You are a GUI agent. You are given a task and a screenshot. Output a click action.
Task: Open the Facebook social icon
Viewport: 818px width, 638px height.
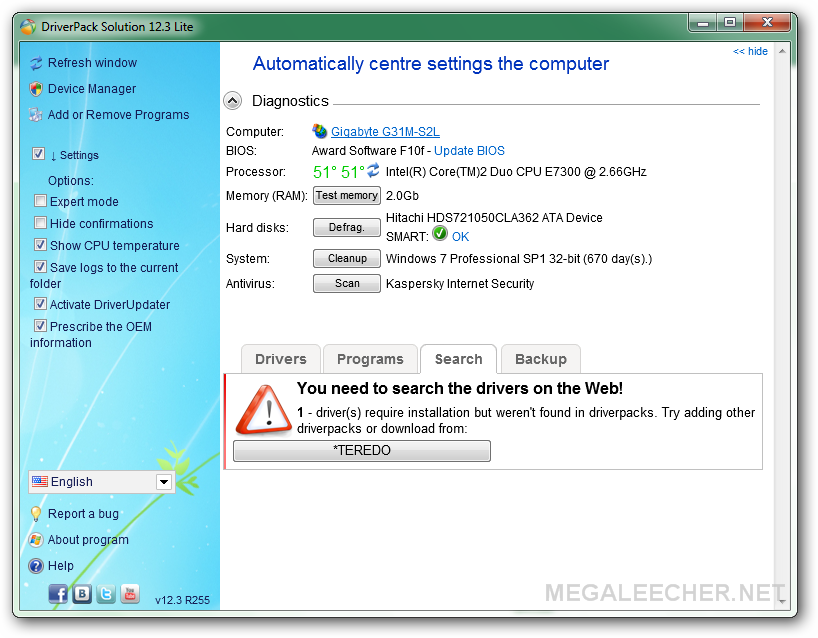(x=58, y=594)
